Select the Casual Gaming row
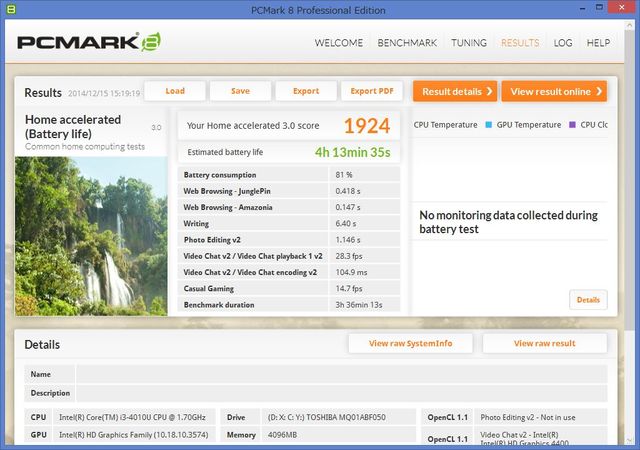 coord(289,288)
